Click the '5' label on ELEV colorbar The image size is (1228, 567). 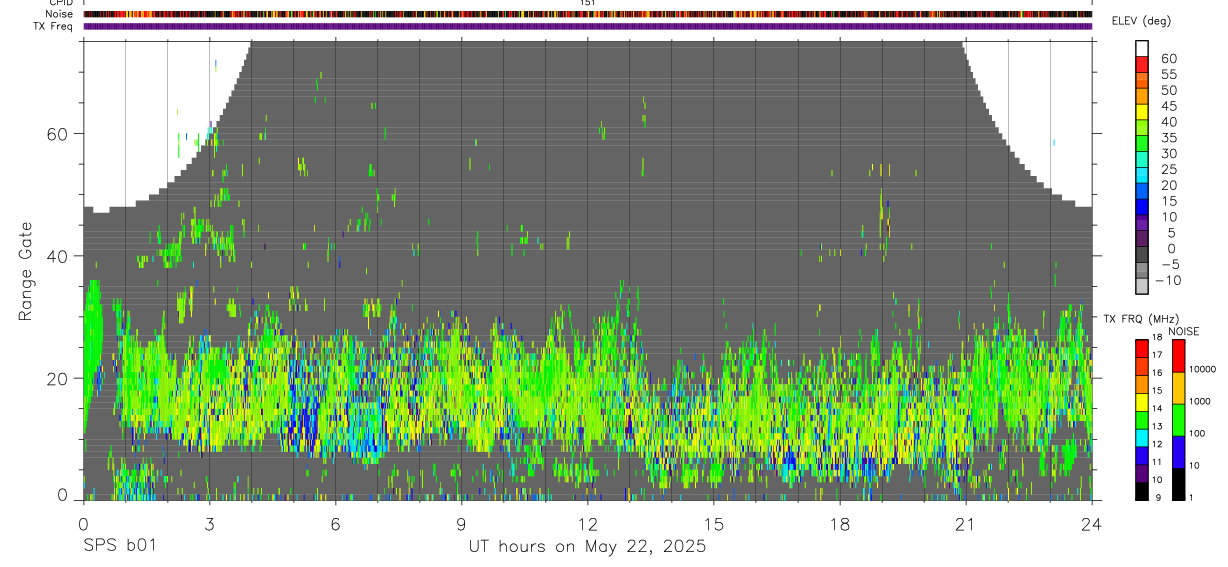pos(1171,233)
